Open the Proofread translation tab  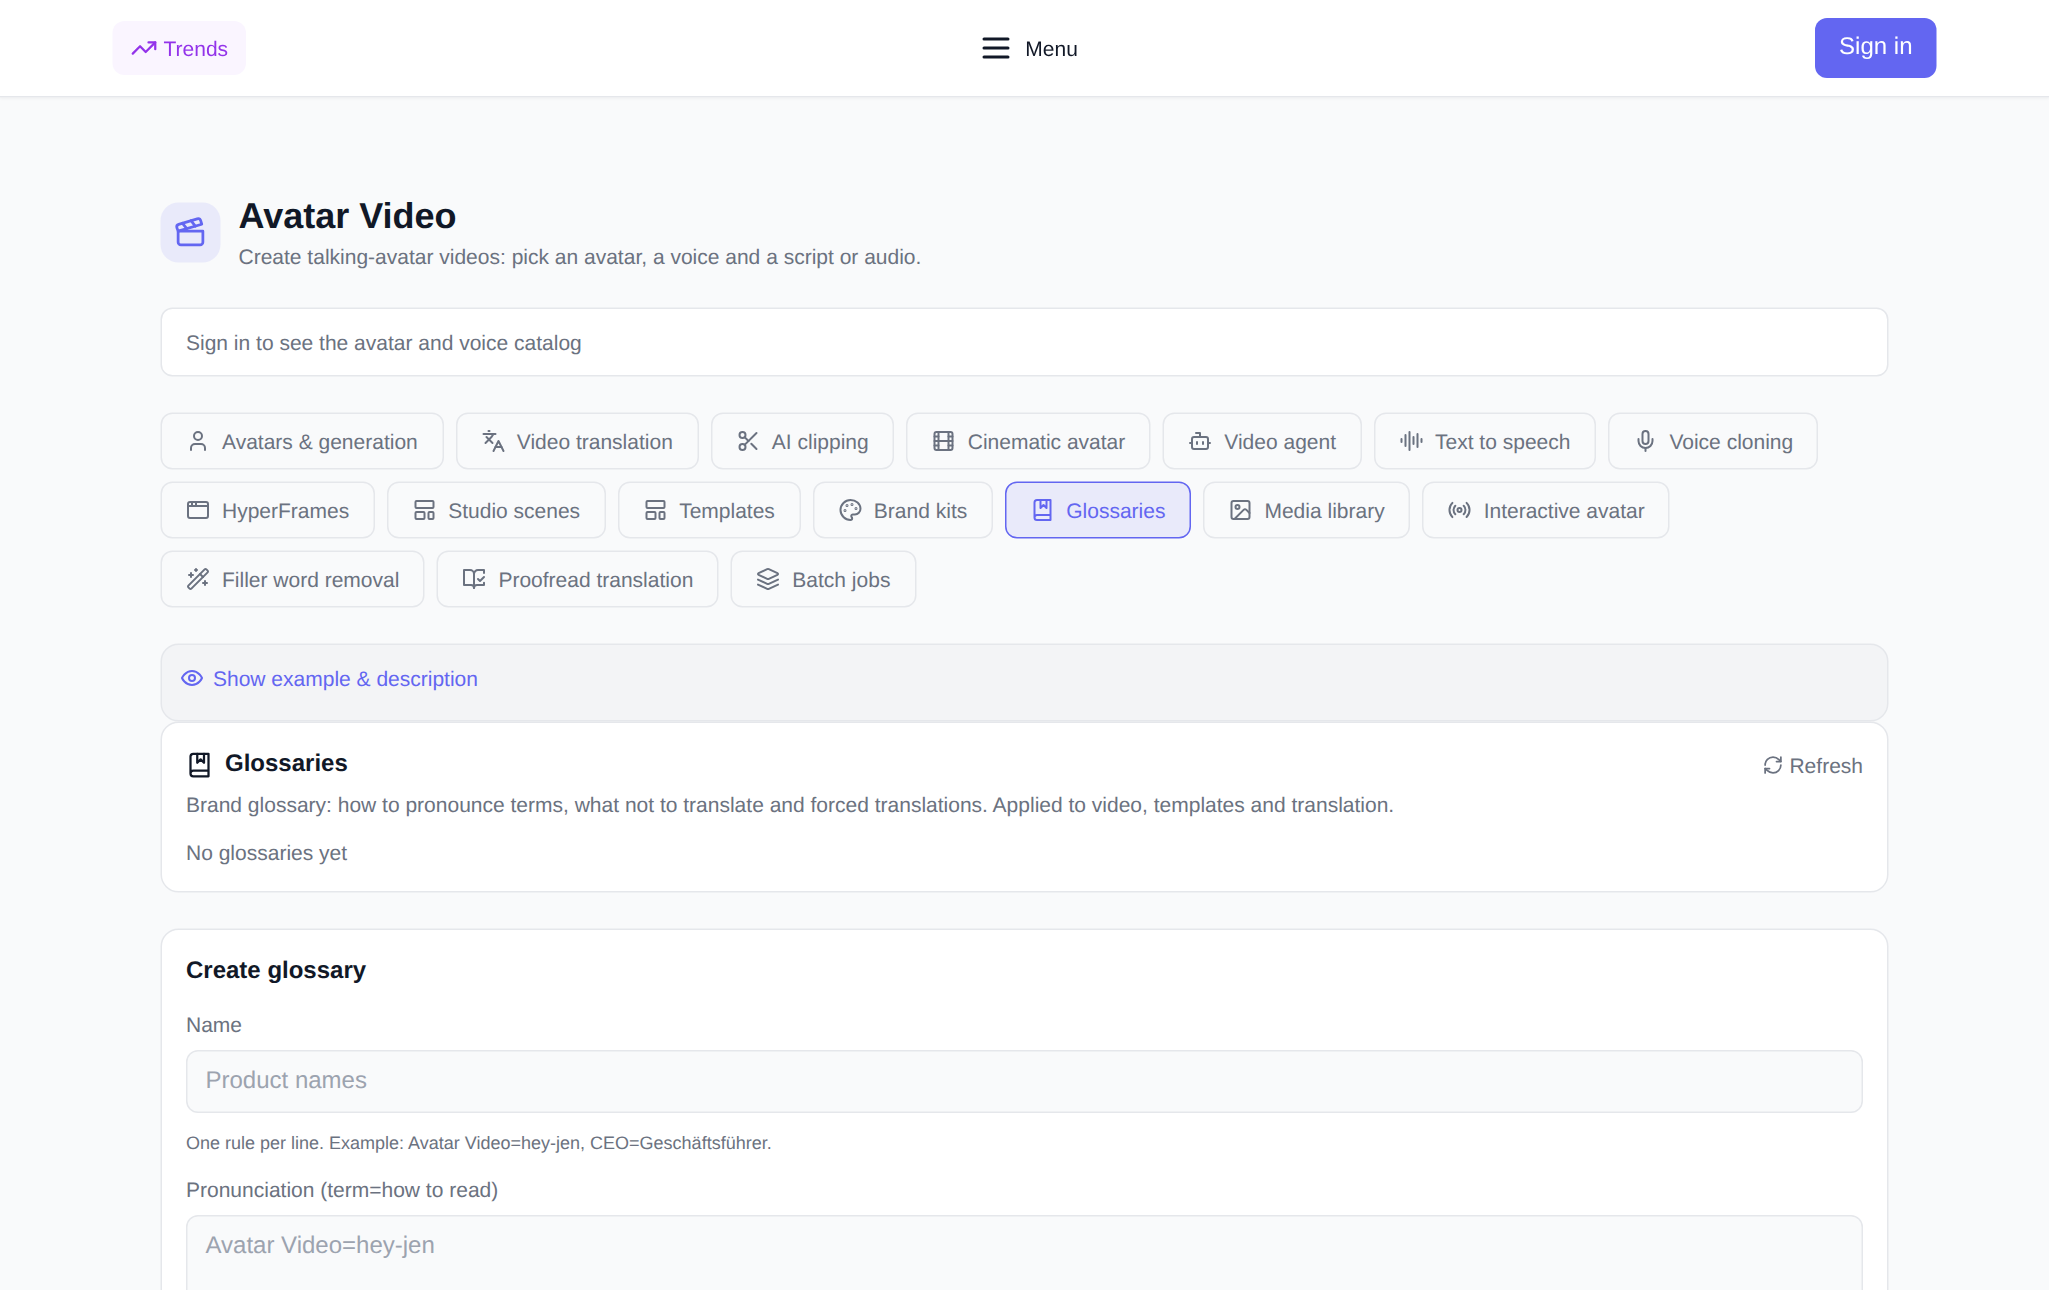click(577, 579)
